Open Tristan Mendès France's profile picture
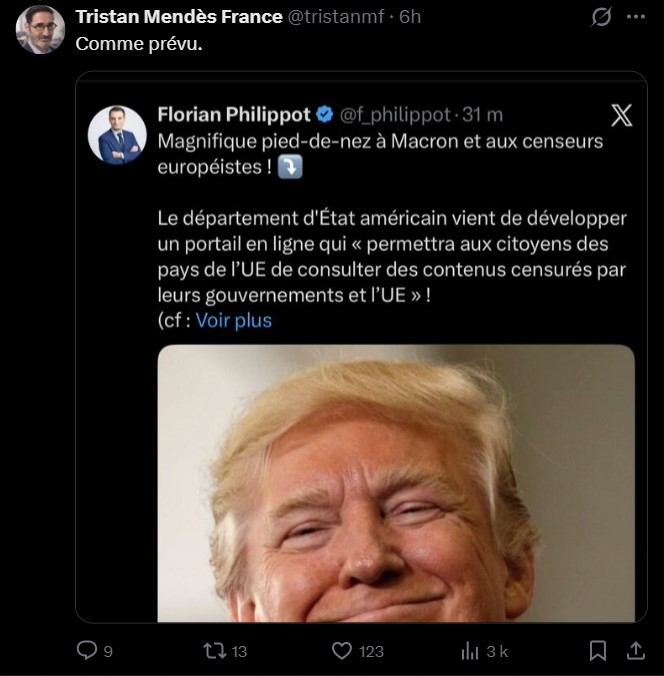 (x=40, y=29)
